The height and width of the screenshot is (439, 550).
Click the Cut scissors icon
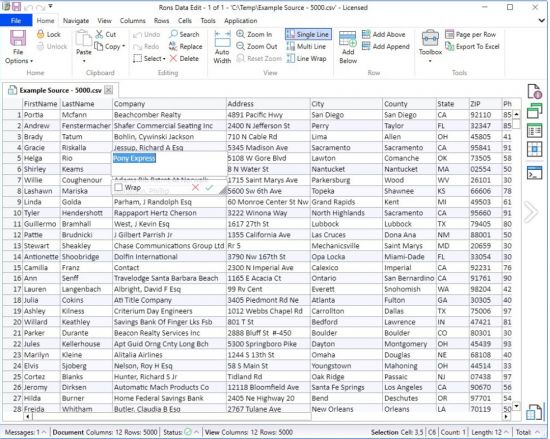click(x=99, y=34)
